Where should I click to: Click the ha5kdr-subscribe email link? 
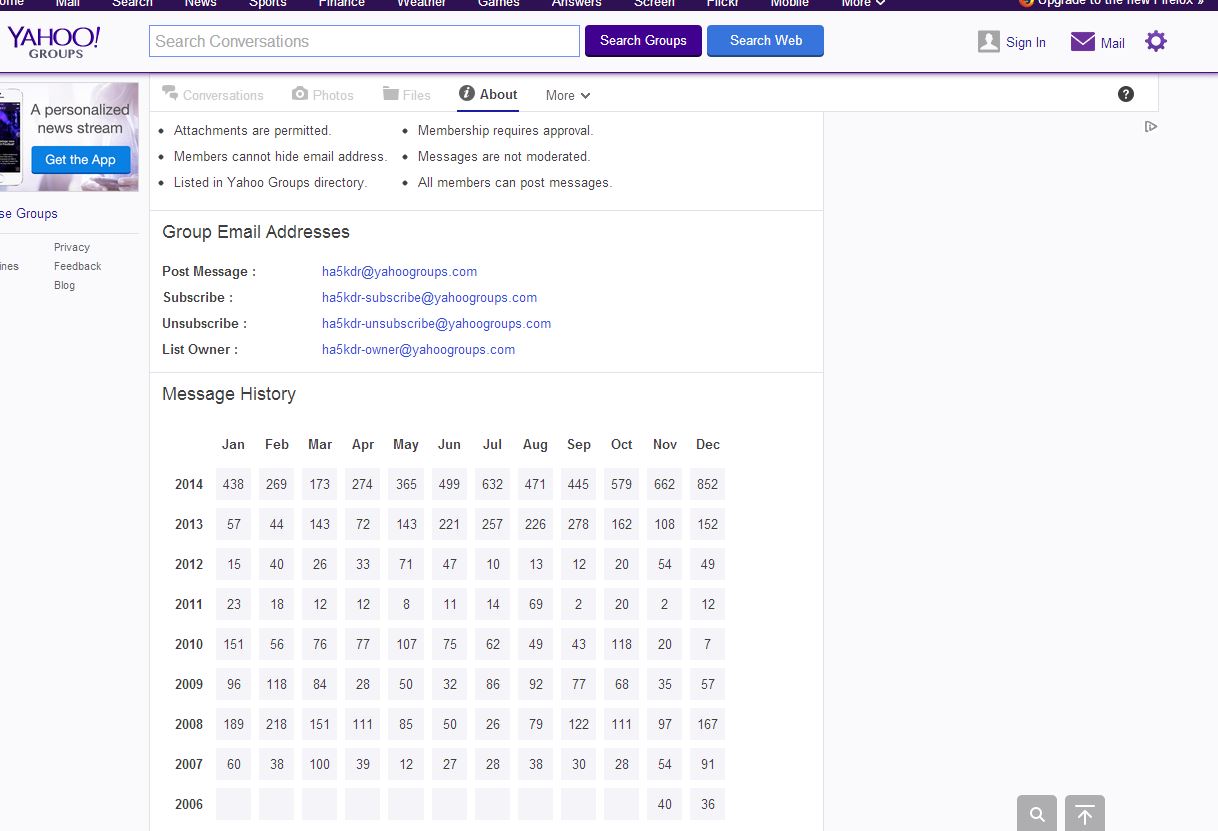[x=429, y=297]
